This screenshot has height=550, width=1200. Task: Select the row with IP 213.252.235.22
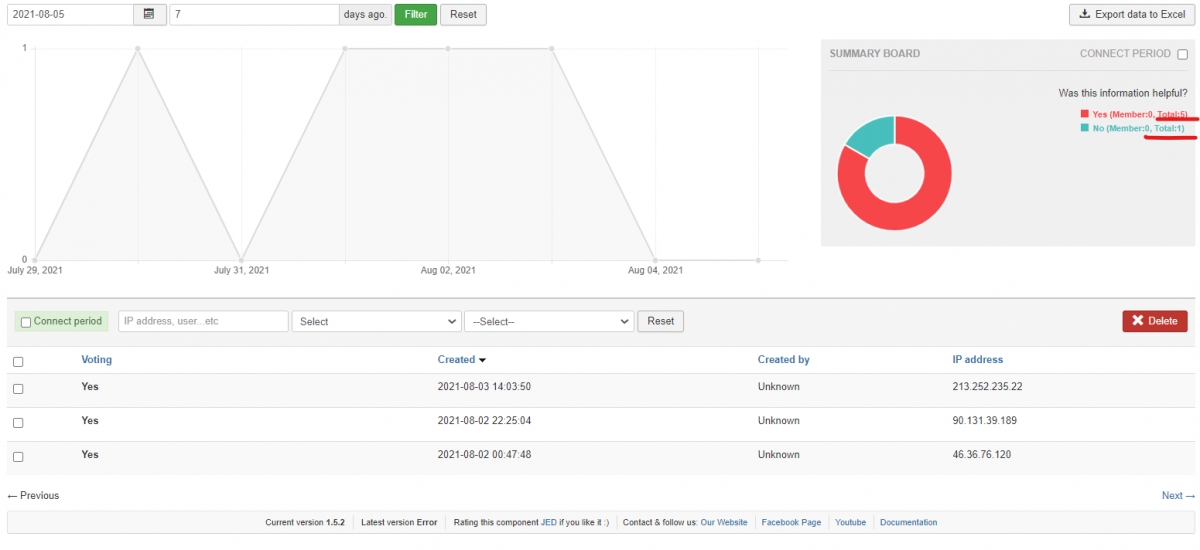pyautogui.click(x=18, y=389)
